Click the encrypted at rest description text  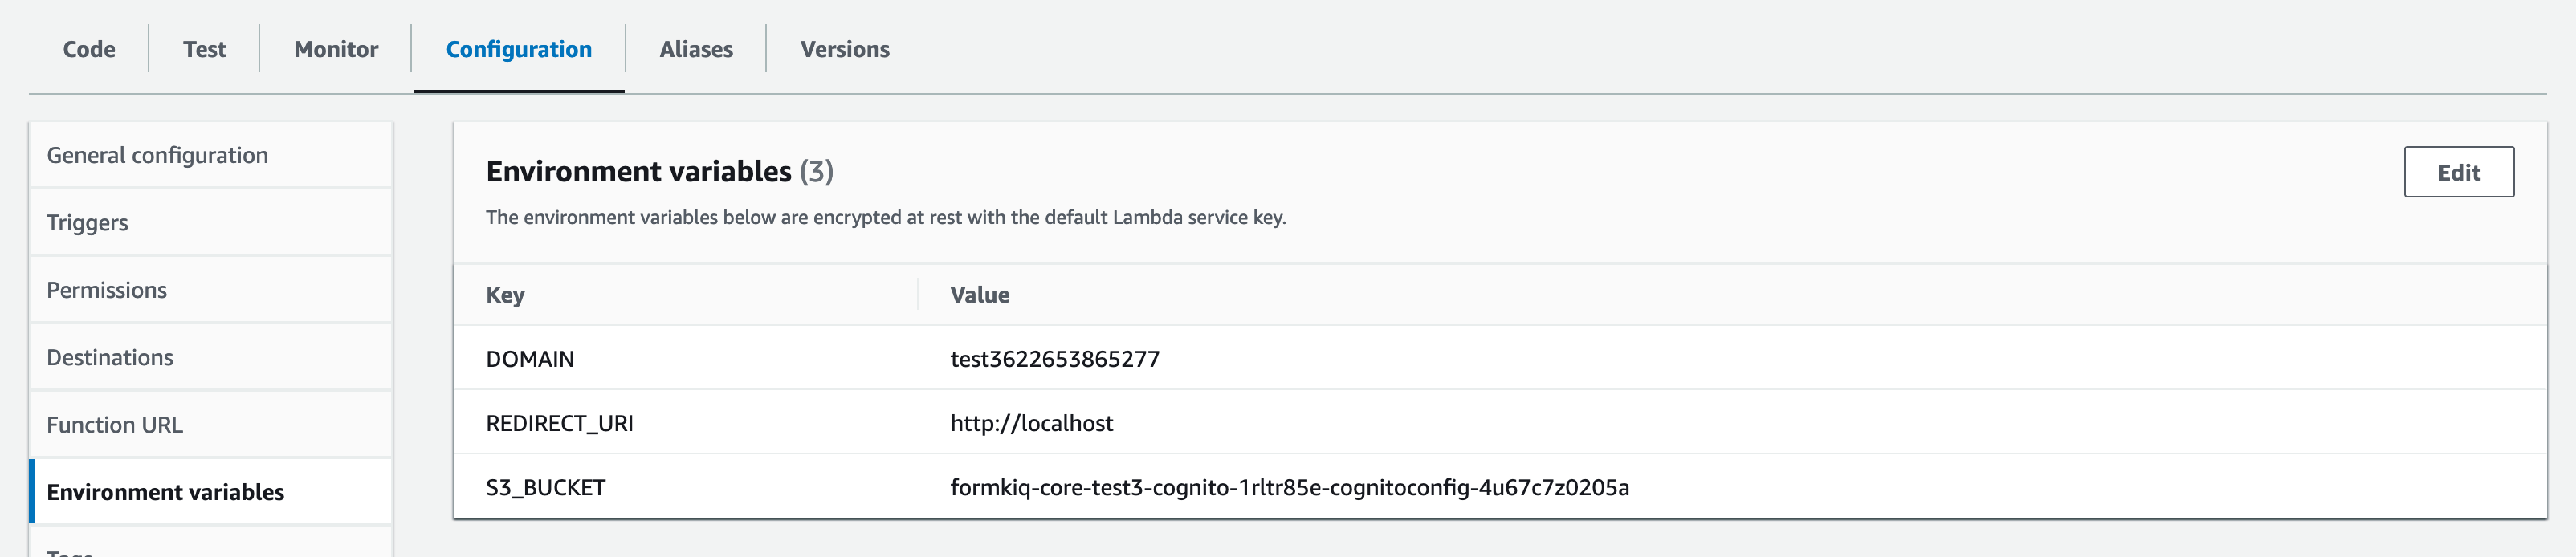click(x=886, y=217)
